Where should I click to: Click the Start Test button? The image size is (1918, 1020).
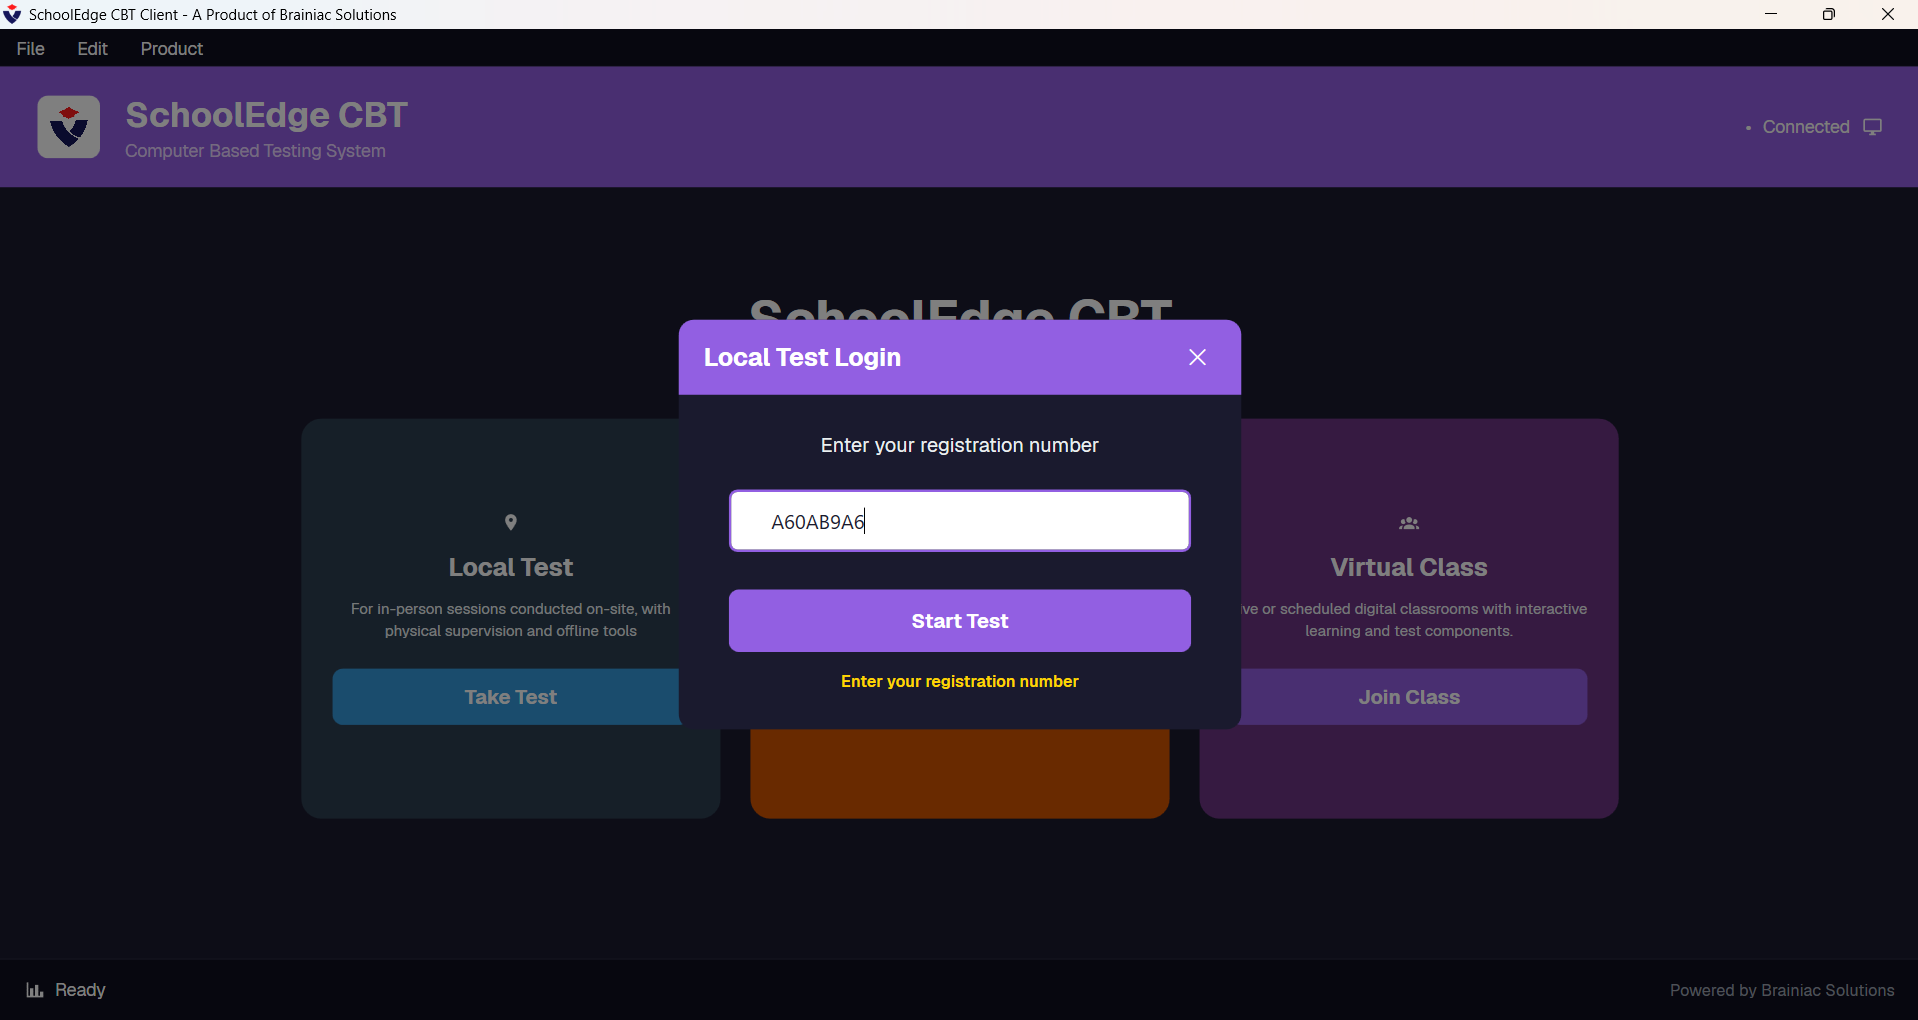point(959,621)
